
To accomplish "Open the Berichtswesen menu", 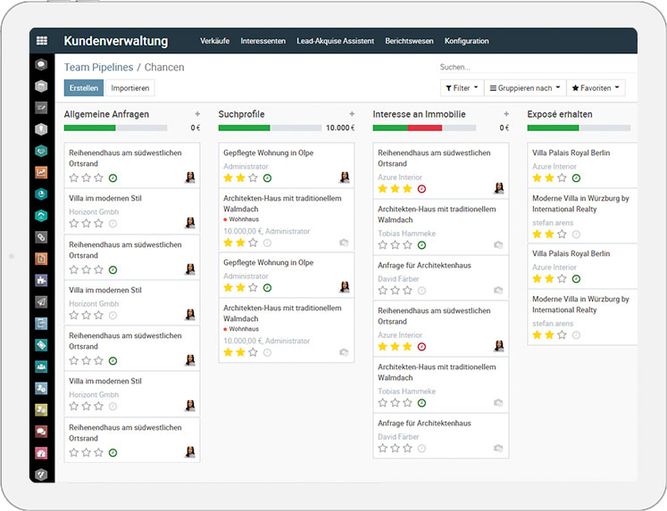I will [409, 41].
